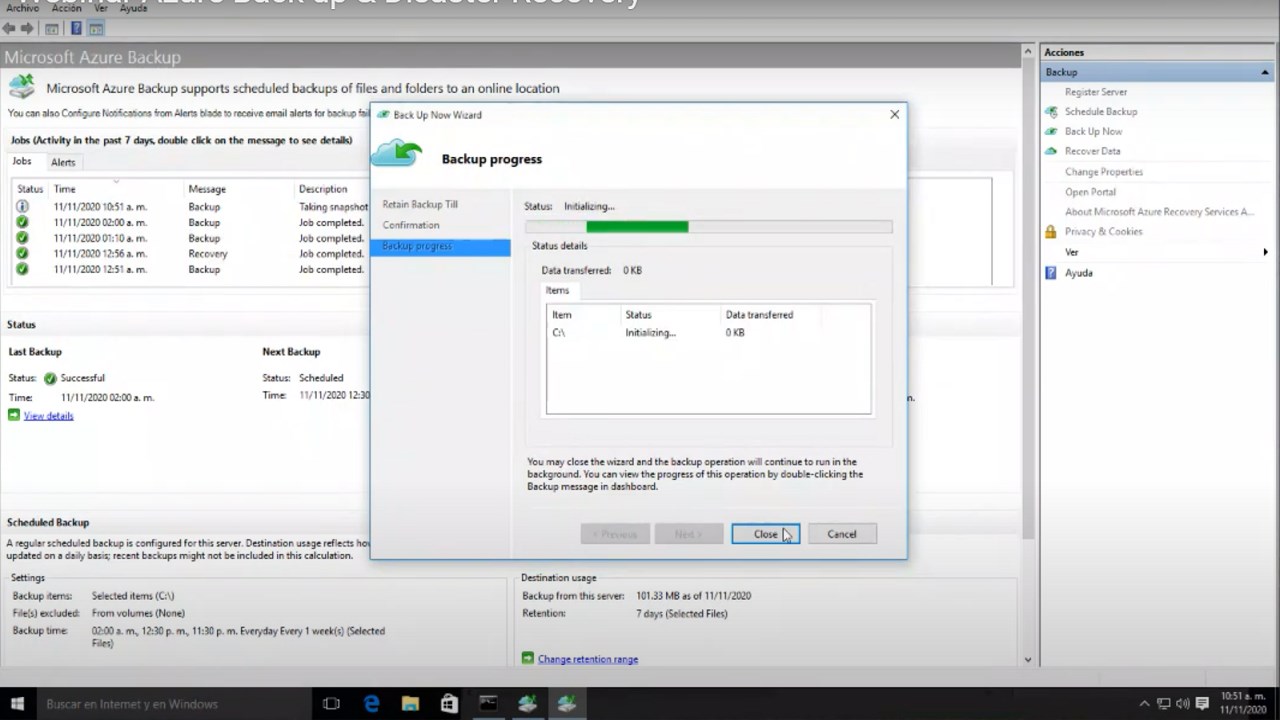
Task: Expand the Ver submenu arrow in Acciones
Action: (x=1265, y=252)
